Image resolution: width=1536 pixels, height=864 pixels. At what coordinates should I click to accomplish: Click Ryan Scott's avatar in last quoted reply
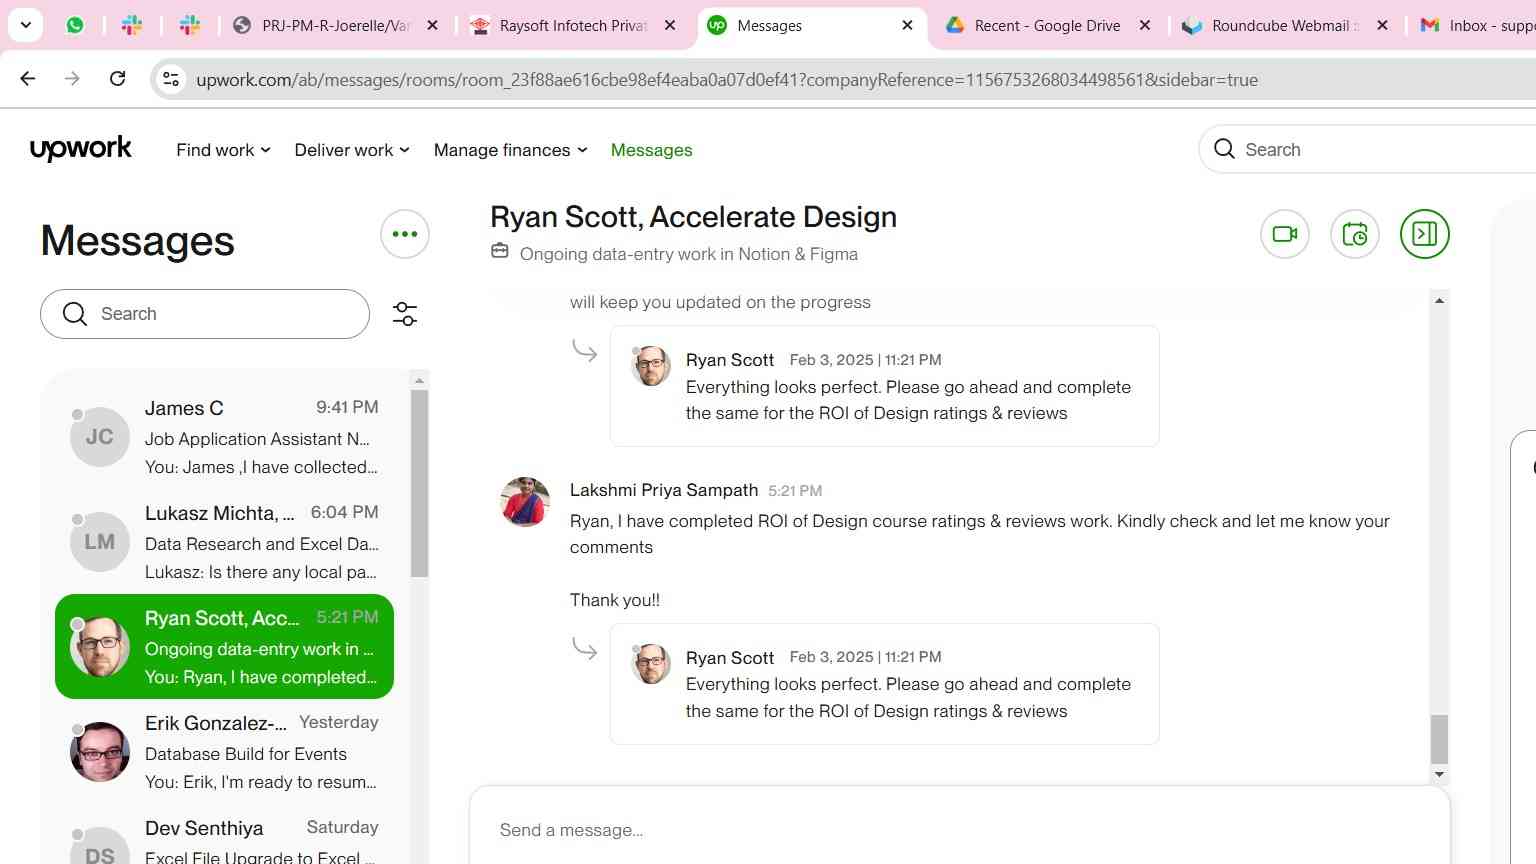pyautogui.click(x=651, y=664)
